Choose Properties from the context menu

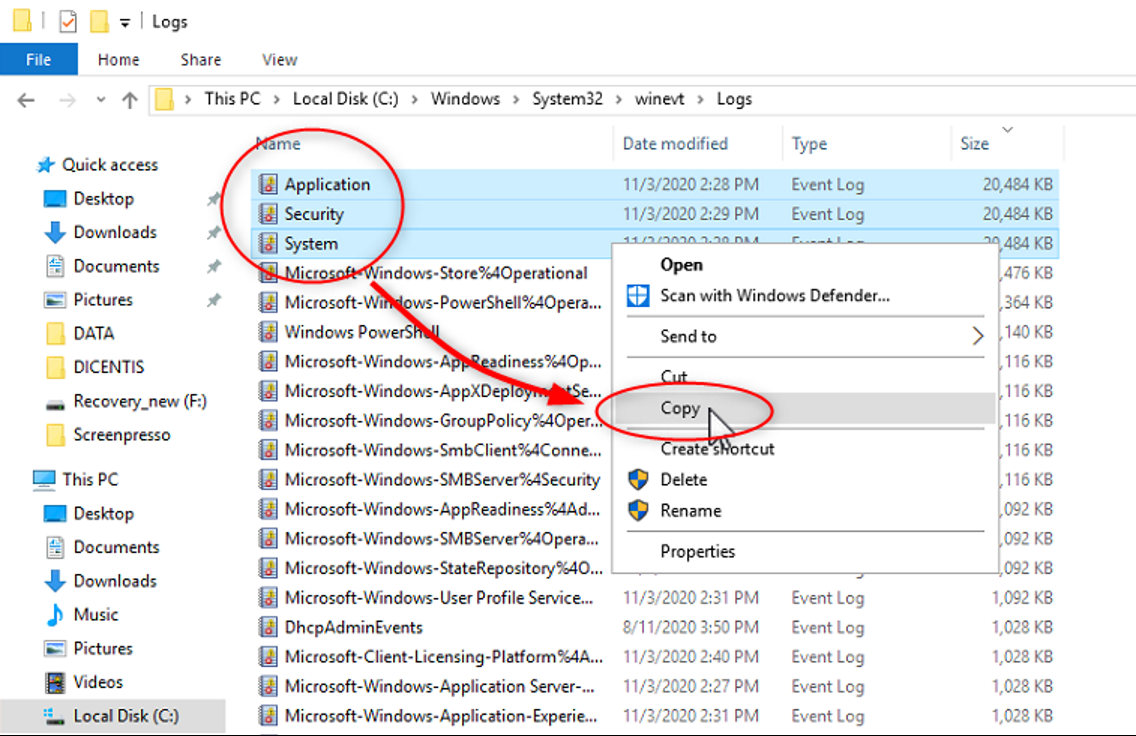coord(697,551)
